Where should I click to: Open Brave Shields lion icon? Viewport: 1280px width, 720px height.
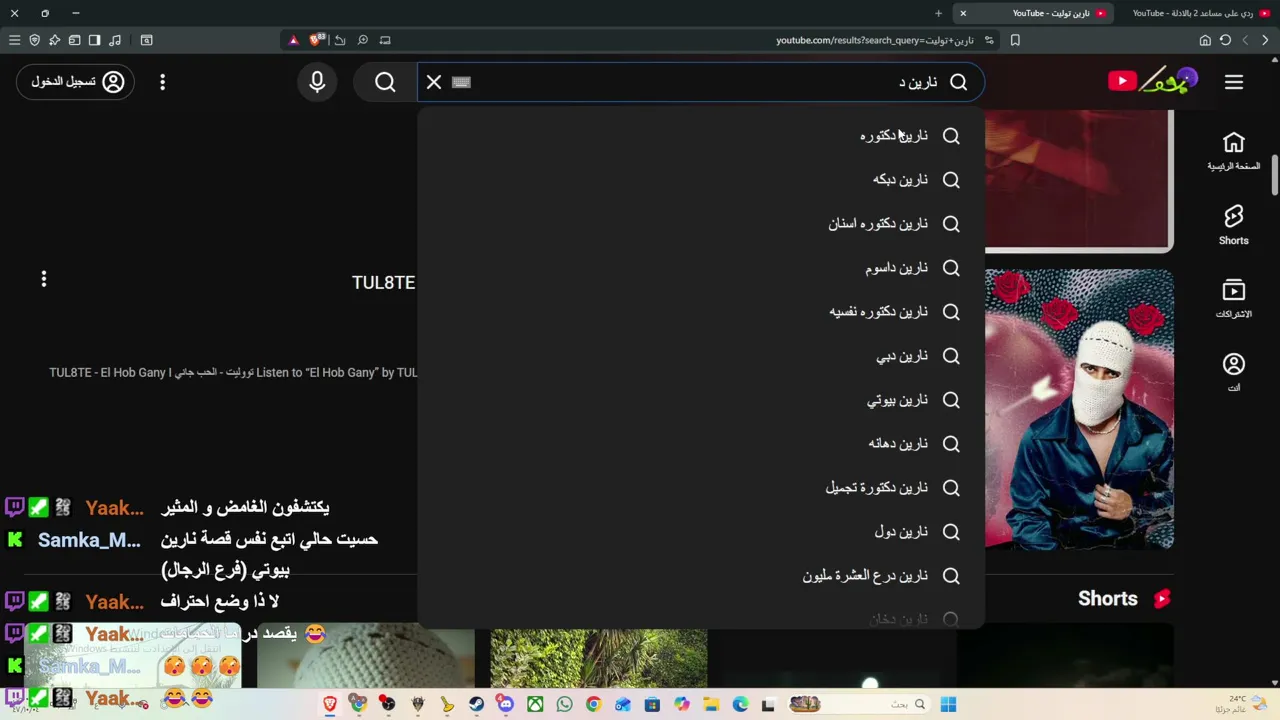point(316,40)
